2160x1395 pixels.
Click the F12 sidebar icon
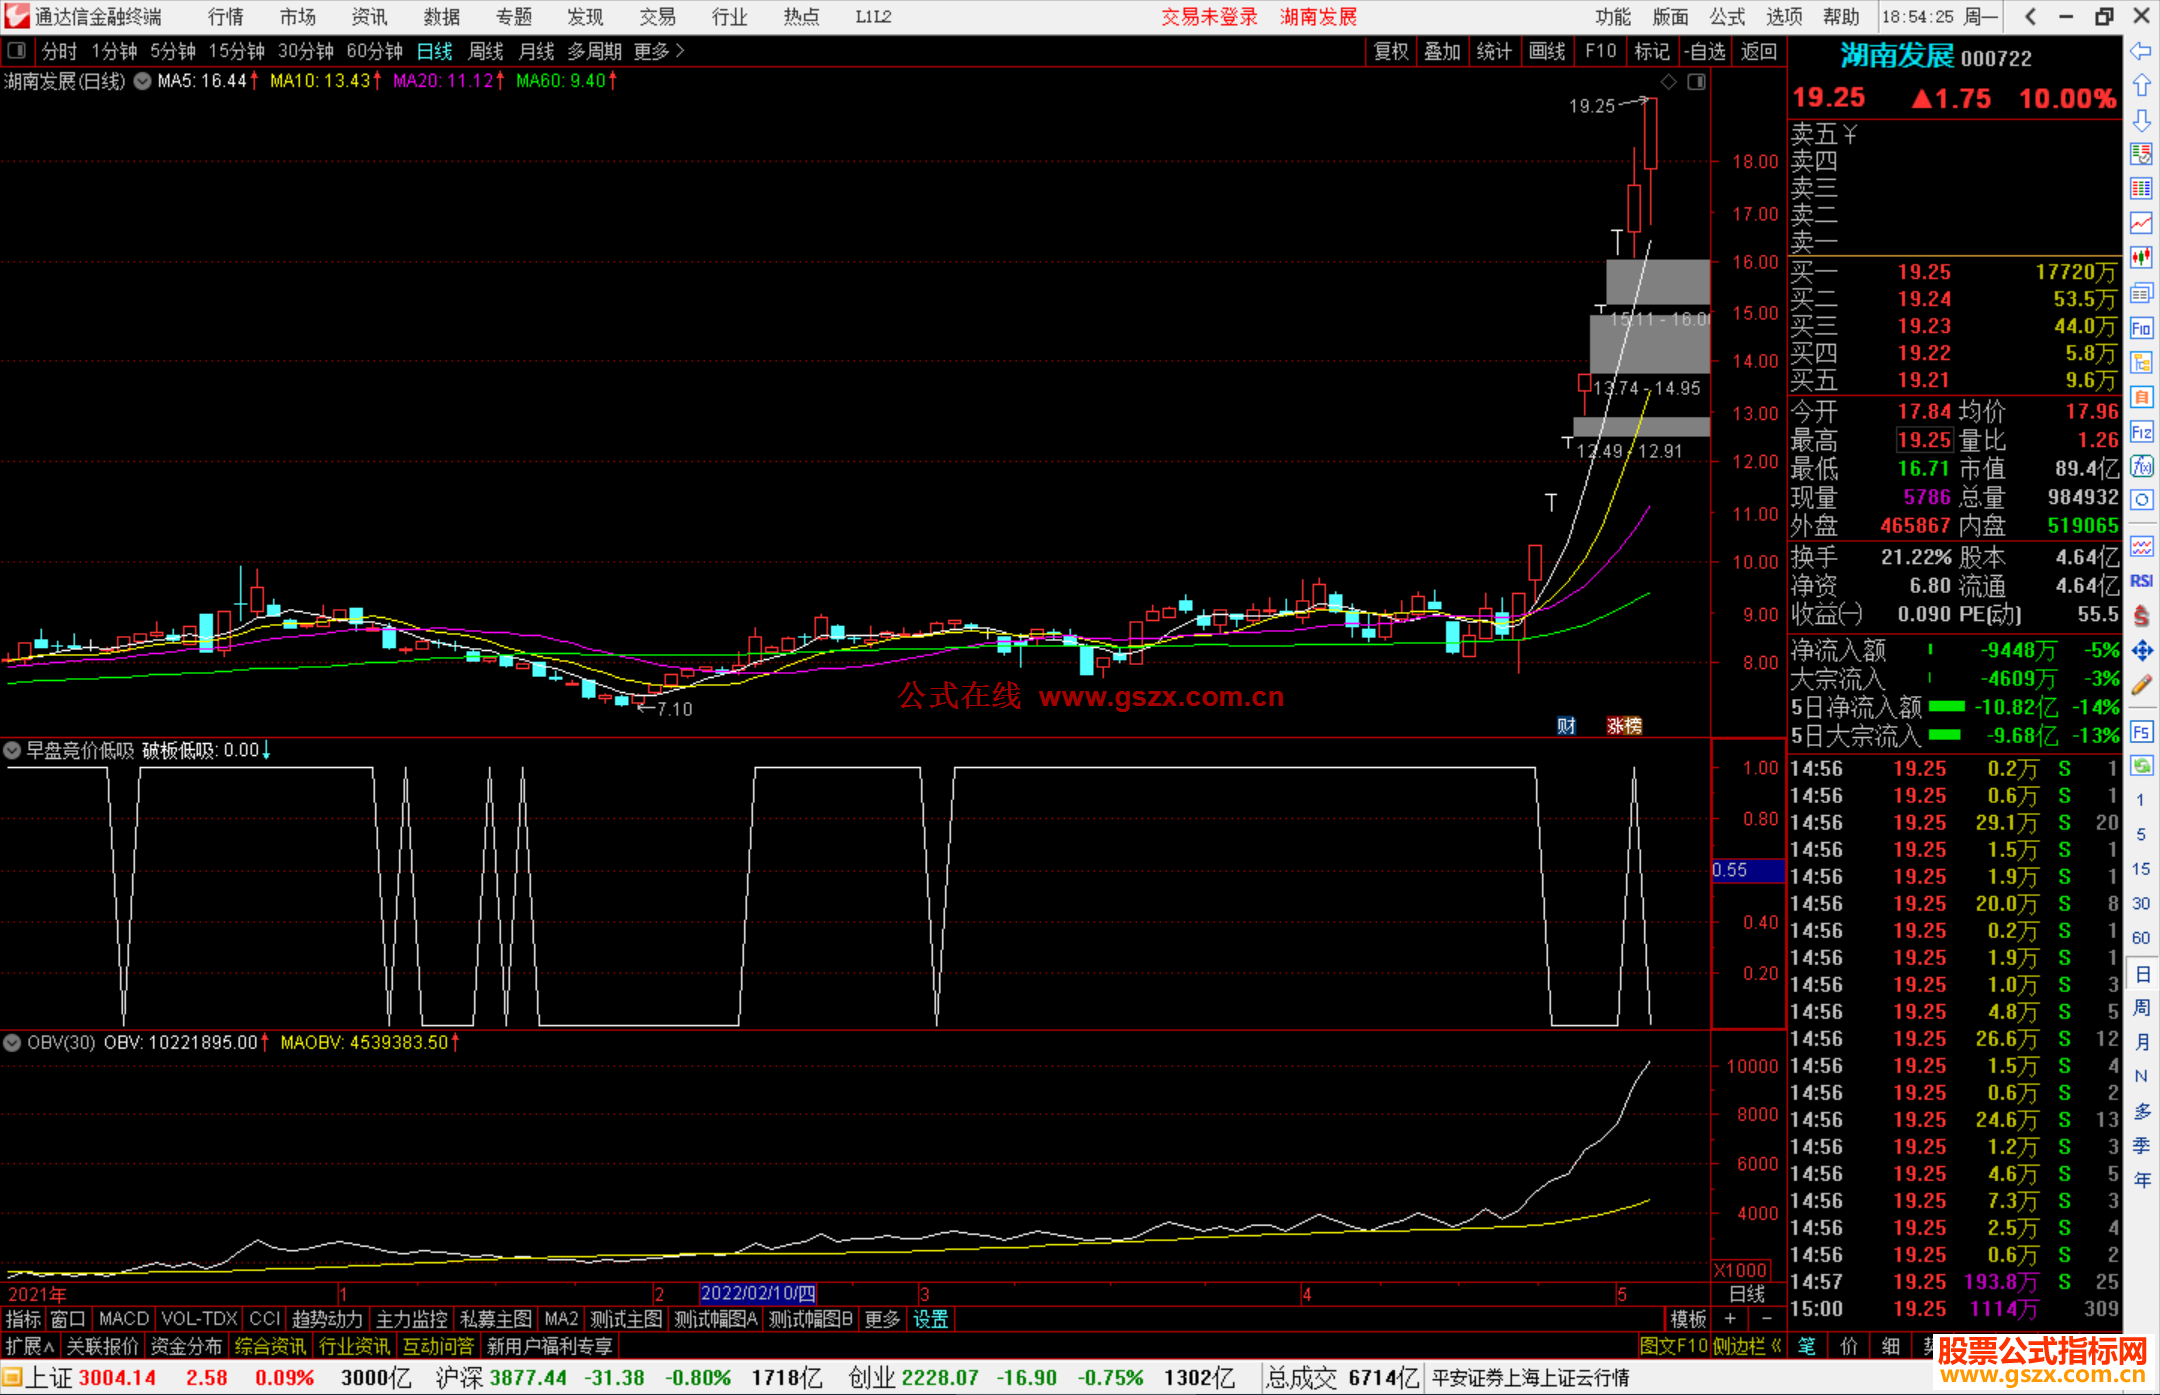coord(2141,432)
